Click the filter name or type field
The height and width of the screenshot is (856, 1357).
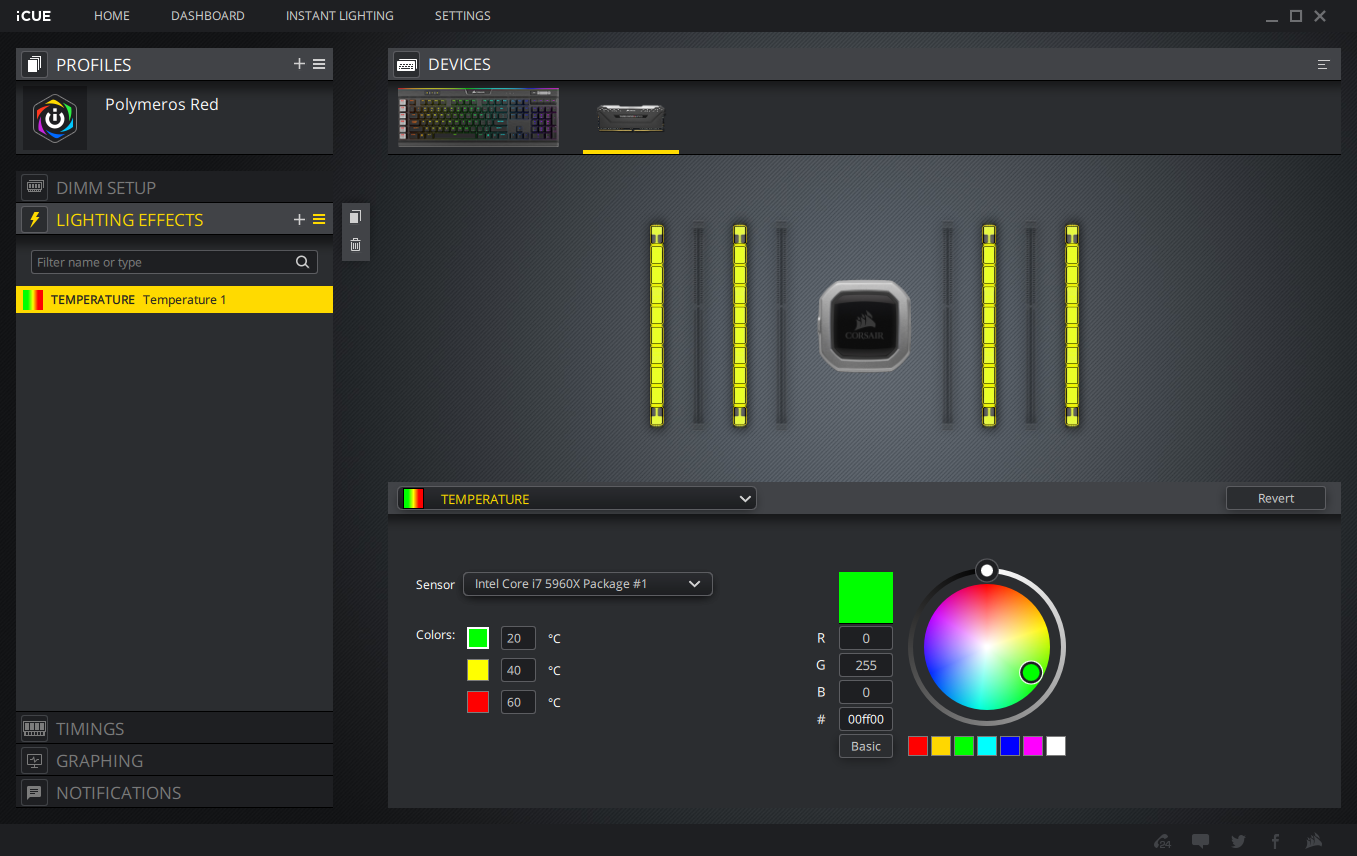click(163, 262)
